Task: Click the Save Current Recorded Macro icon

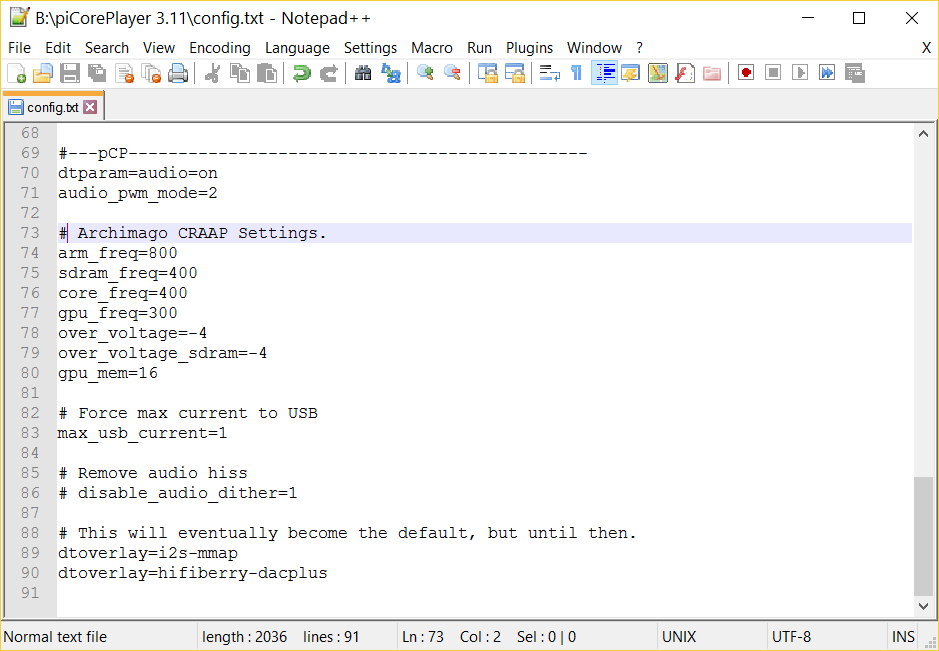Action: (855, 73)
